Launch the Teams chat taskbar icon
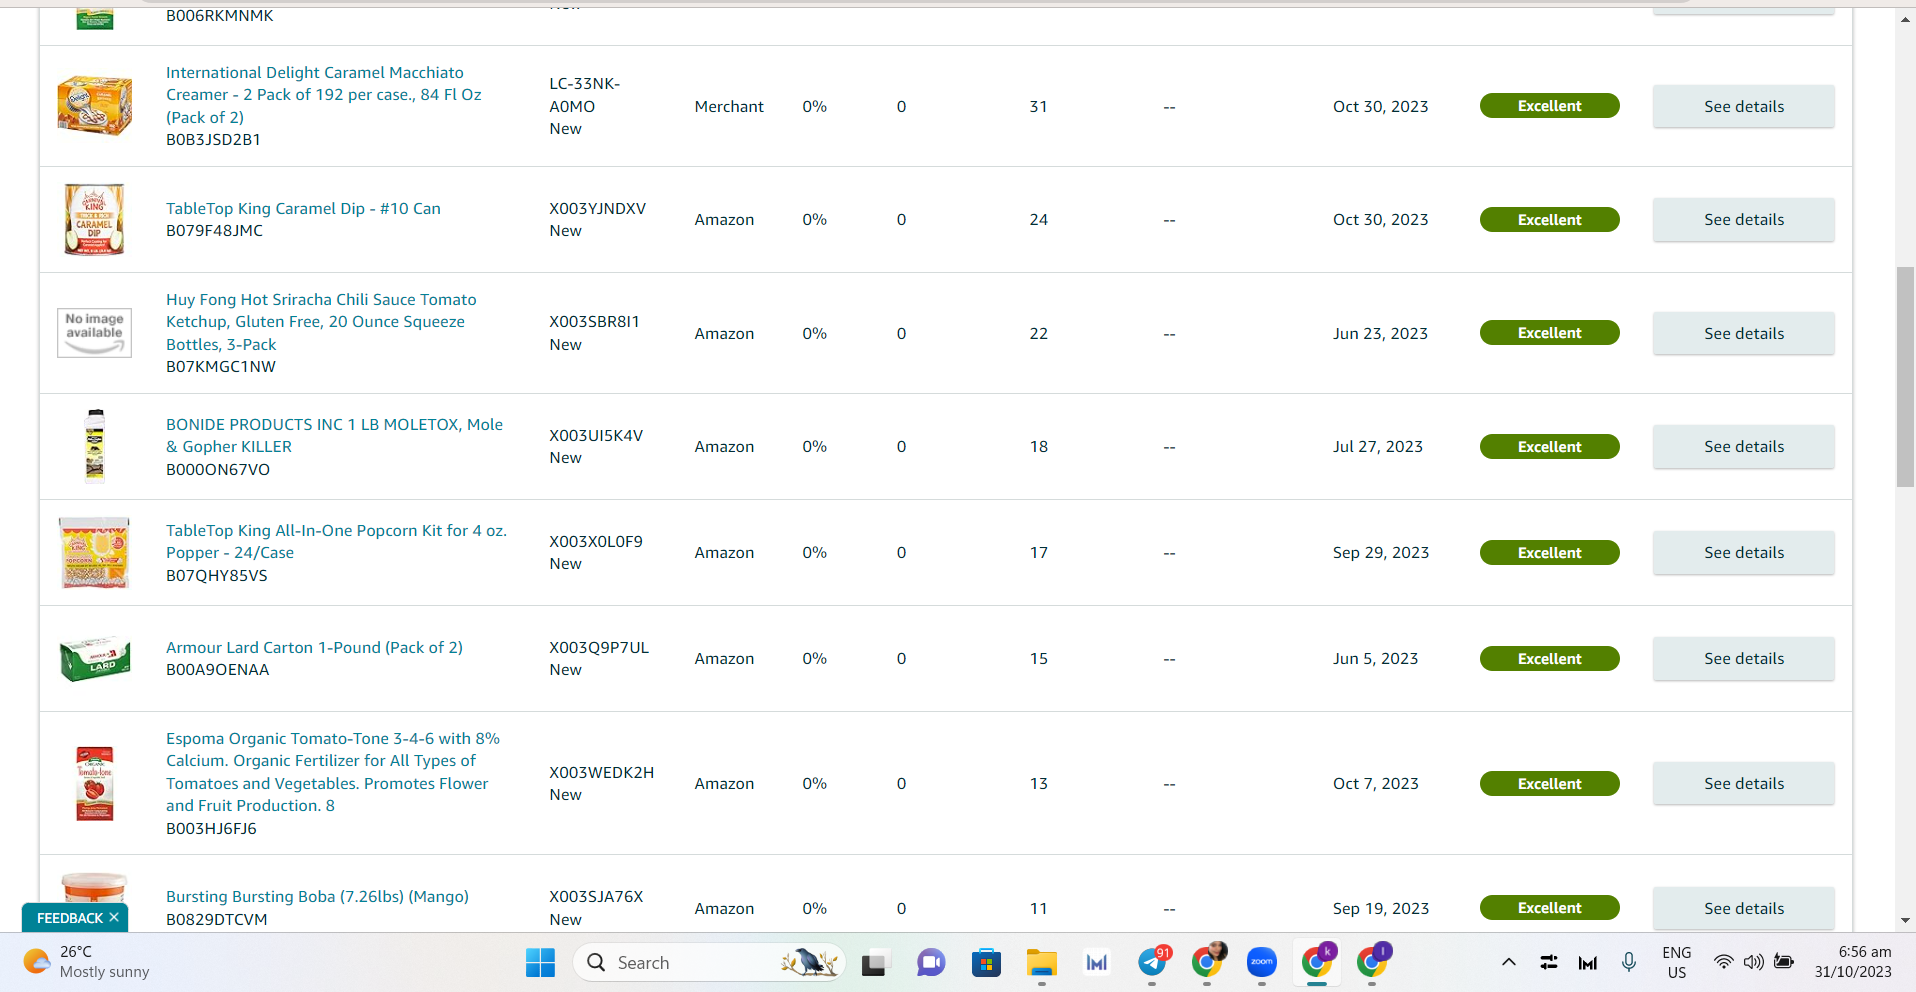This screenshot has height=992, width=1916. click(931, 963)
